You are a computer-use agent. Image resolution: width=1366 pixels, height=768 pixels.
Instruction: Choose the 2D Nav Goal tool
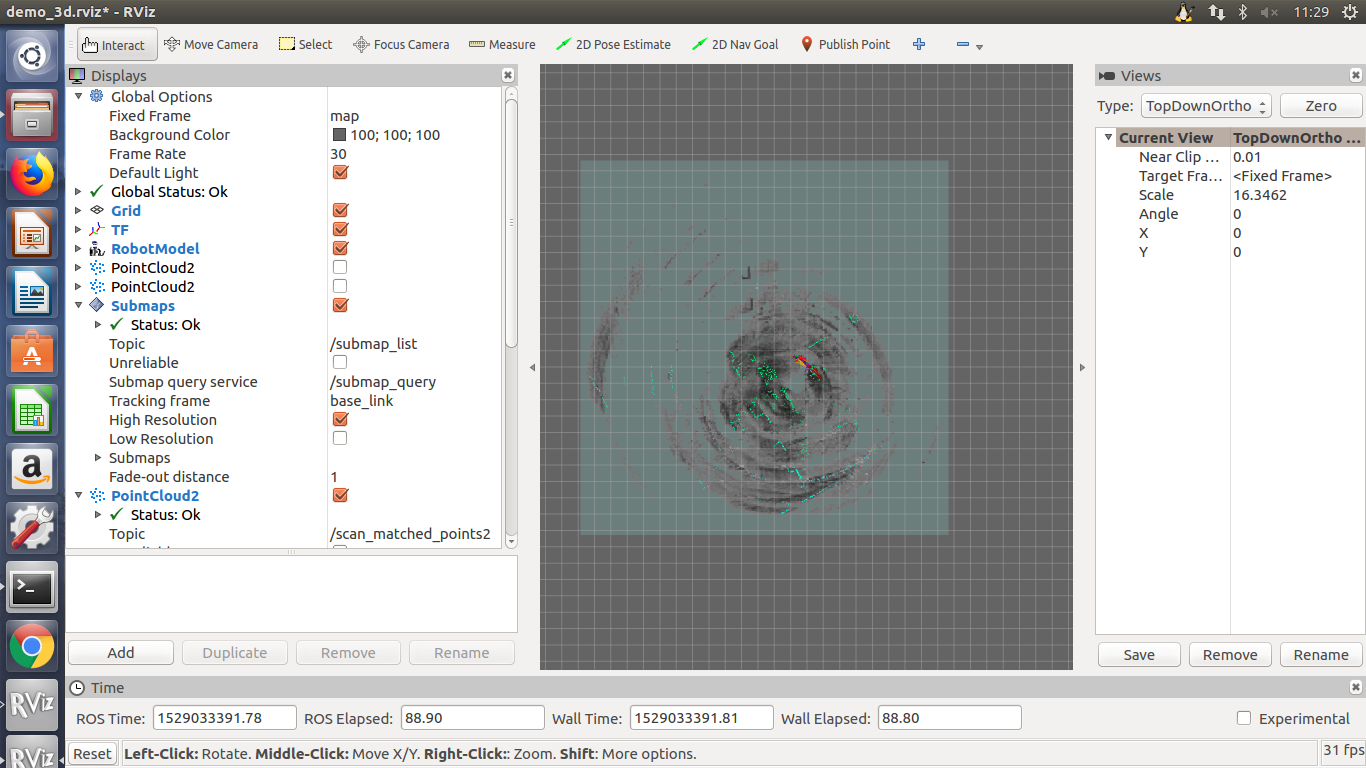[735, 44]
